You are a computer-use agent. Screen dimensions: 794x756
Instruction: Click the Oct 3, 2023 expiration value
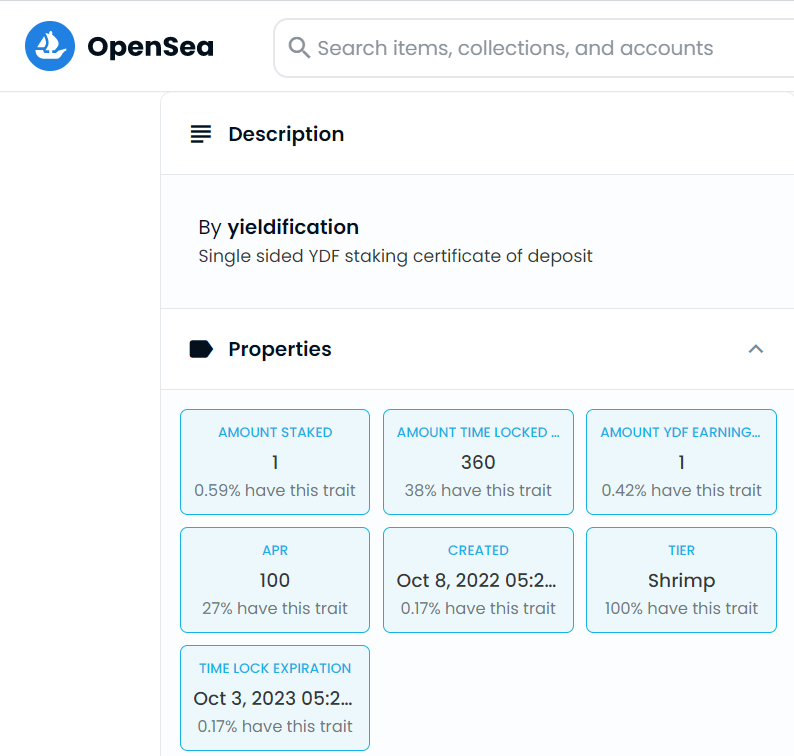273,698
